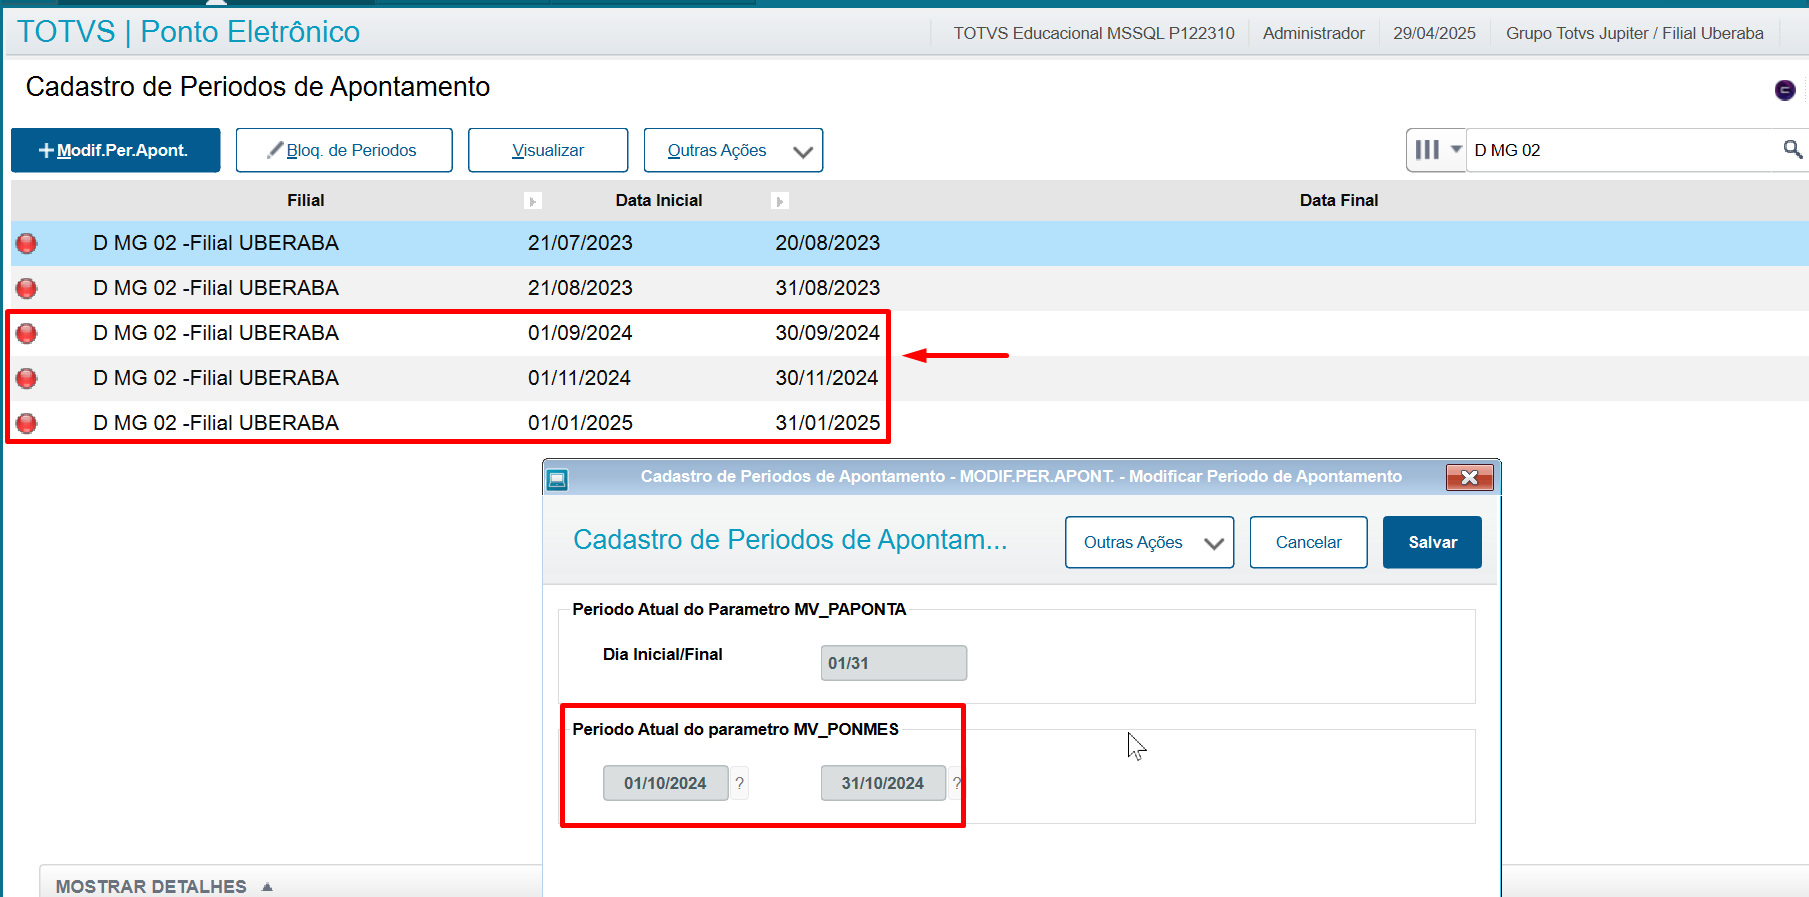1809x897 pixels.
Task: Click the Bloq. de Periodos button
Action: (344, 150)
